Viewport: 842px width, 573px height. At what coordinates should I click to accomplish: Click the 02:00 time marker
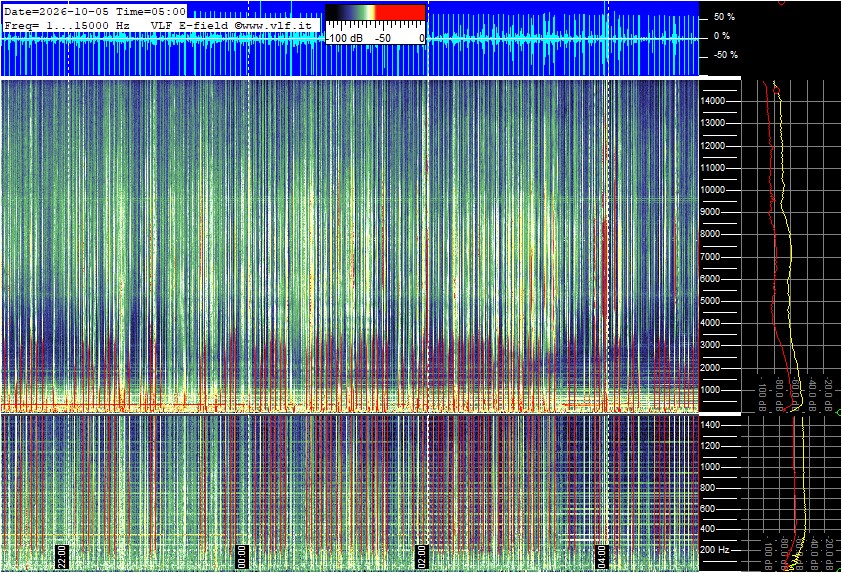(x=422, y=557)
